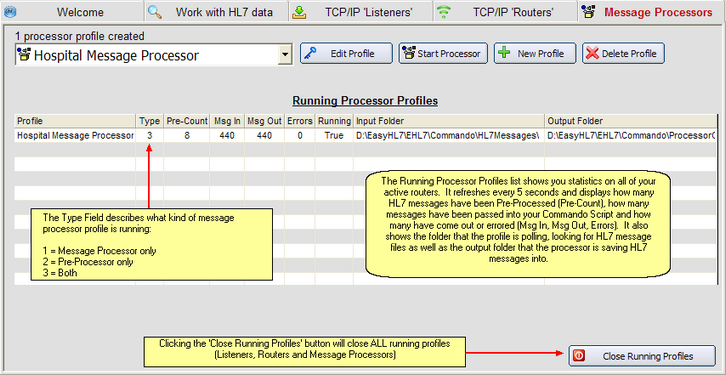The height and width of the screenshot is (375, 726).
Task: Select the Hospital Message Processor table row
Action: tap(366, 136)
